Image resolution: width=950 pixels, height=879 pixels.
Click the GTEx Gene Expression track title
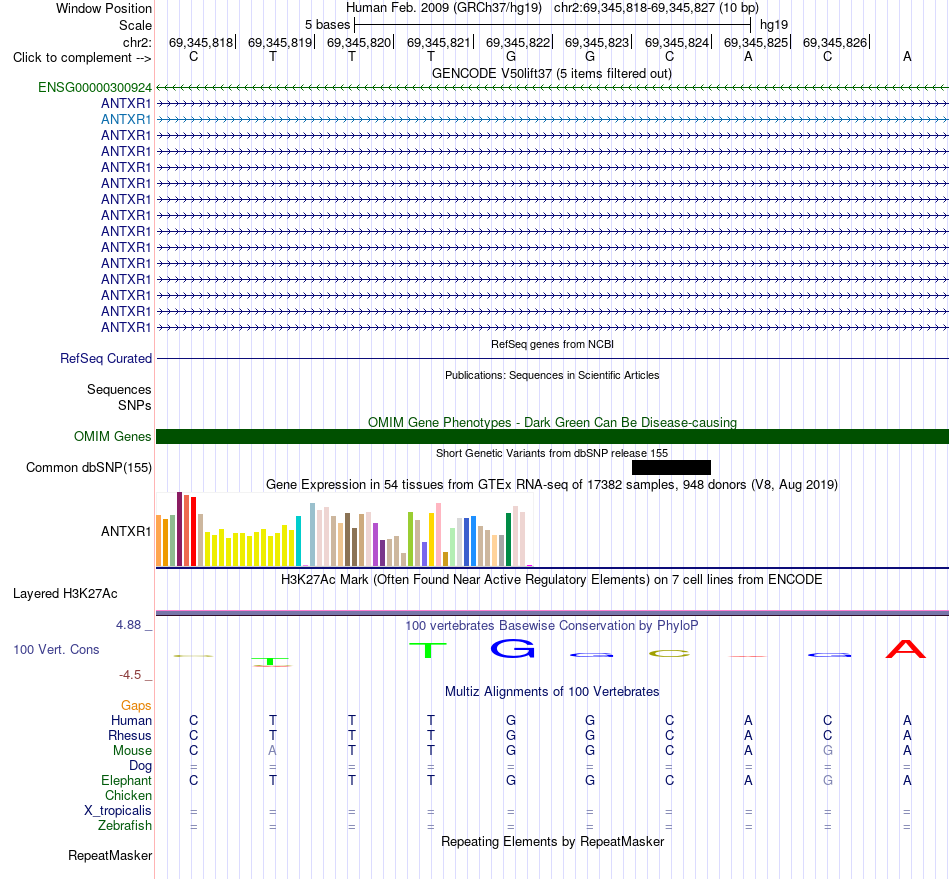(552, 485)
